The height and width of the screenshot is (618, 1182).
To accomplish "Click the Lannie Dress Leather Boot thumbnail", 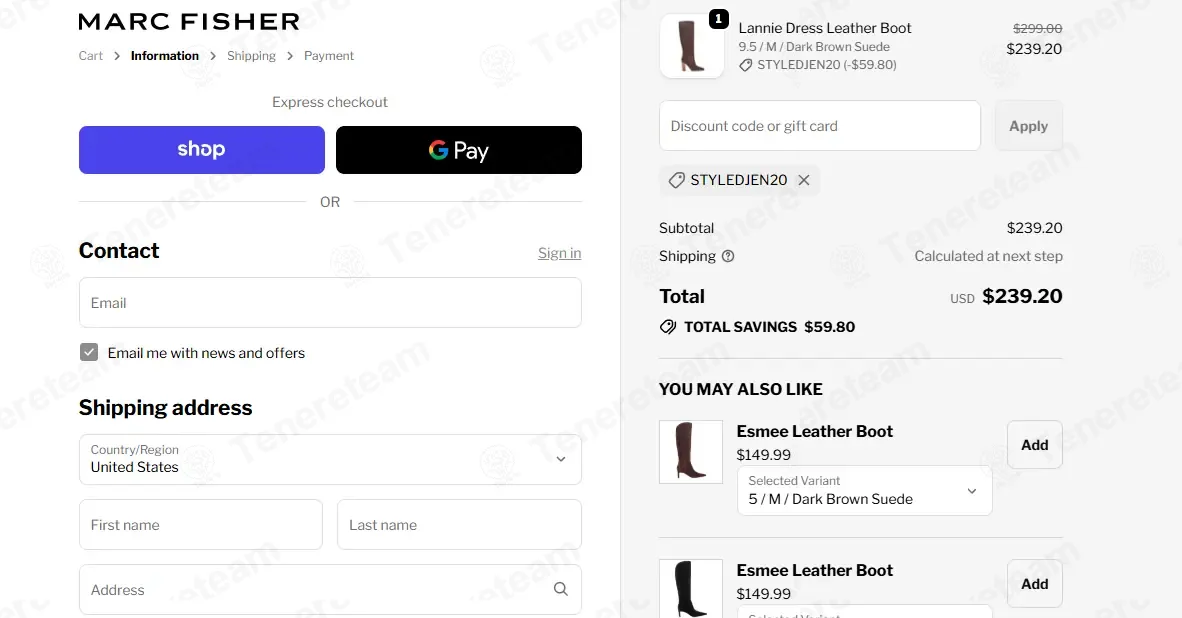I will click(x=691, y=46).
